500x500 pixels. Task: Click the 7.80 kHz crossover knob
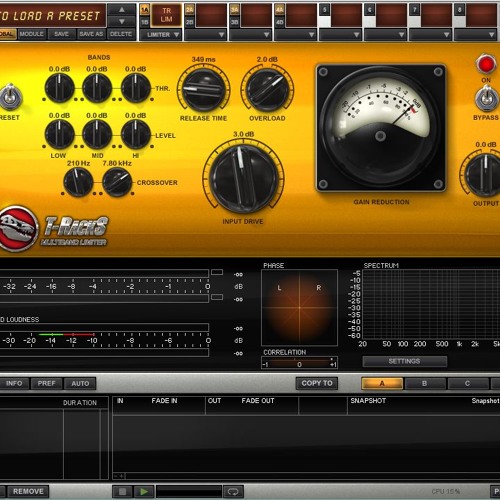click(117, 182)
